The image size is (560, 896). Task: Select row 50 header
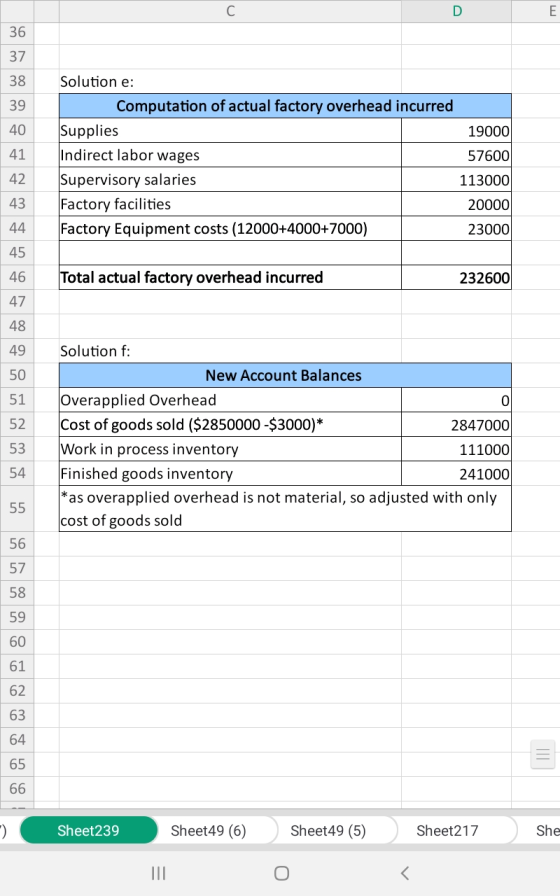tap(17, 375)
